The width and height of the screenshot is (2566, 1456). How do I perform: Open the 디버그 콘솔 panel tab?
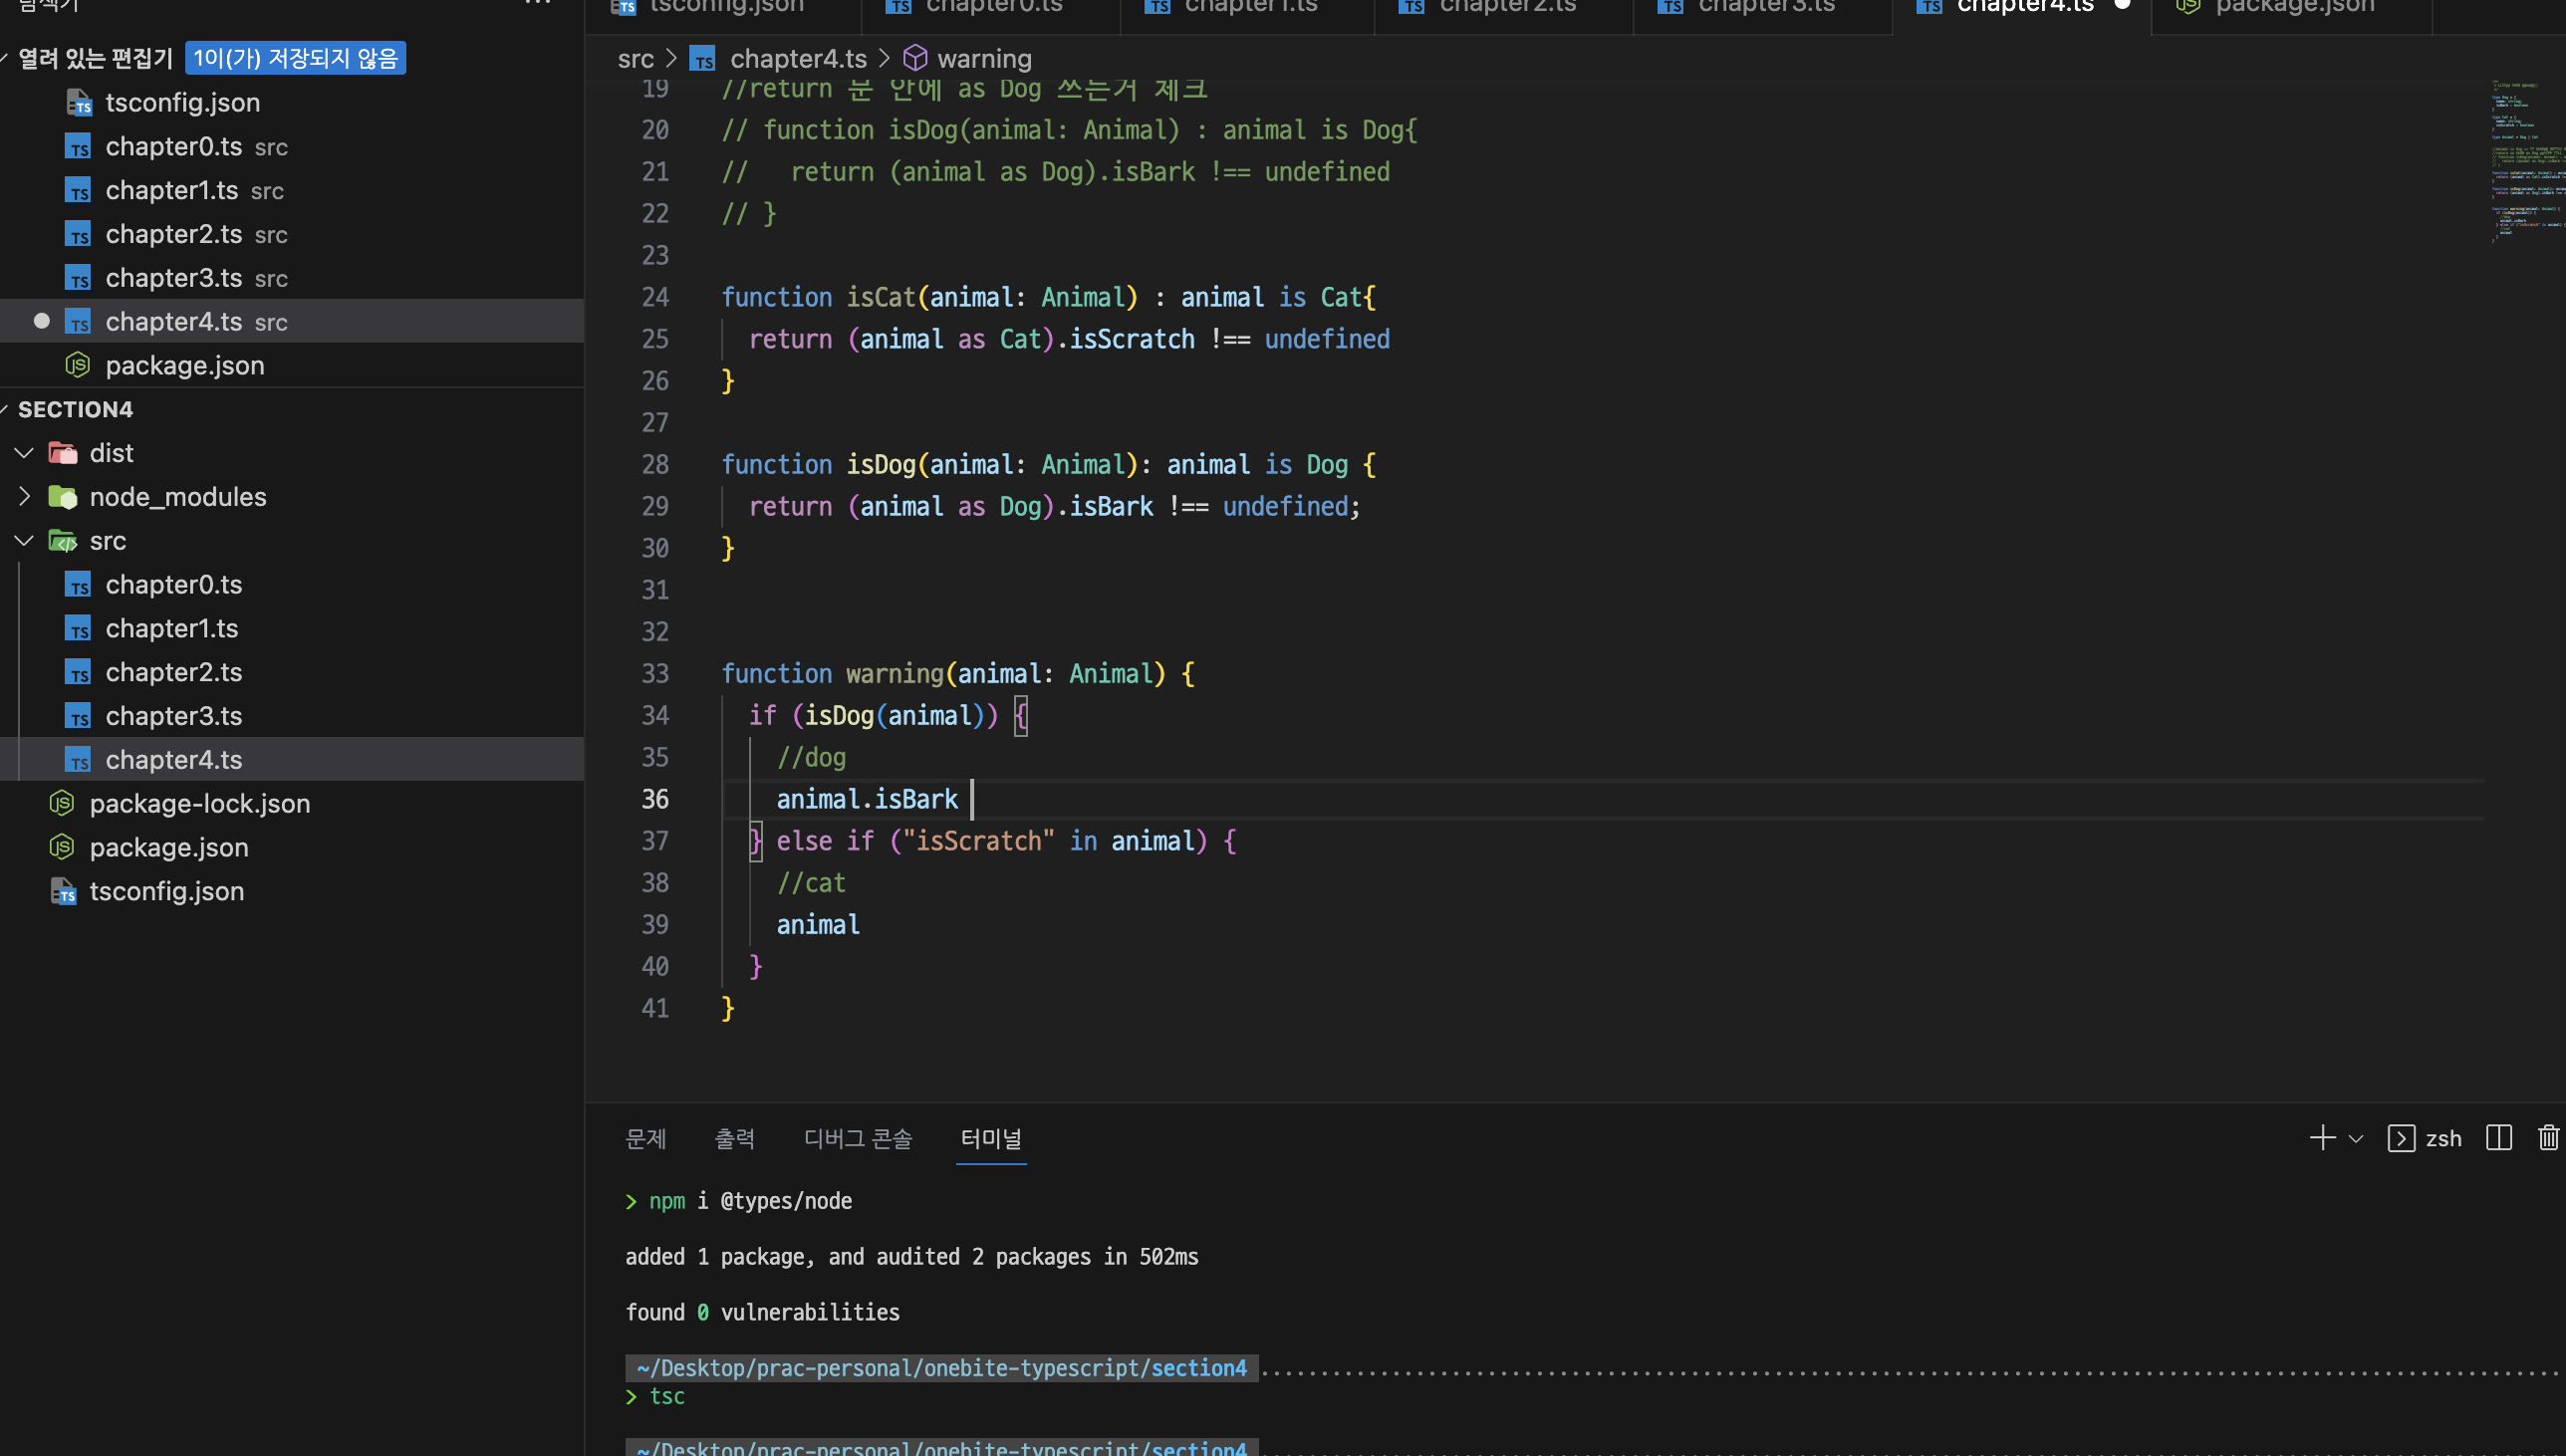[858, 1139]
